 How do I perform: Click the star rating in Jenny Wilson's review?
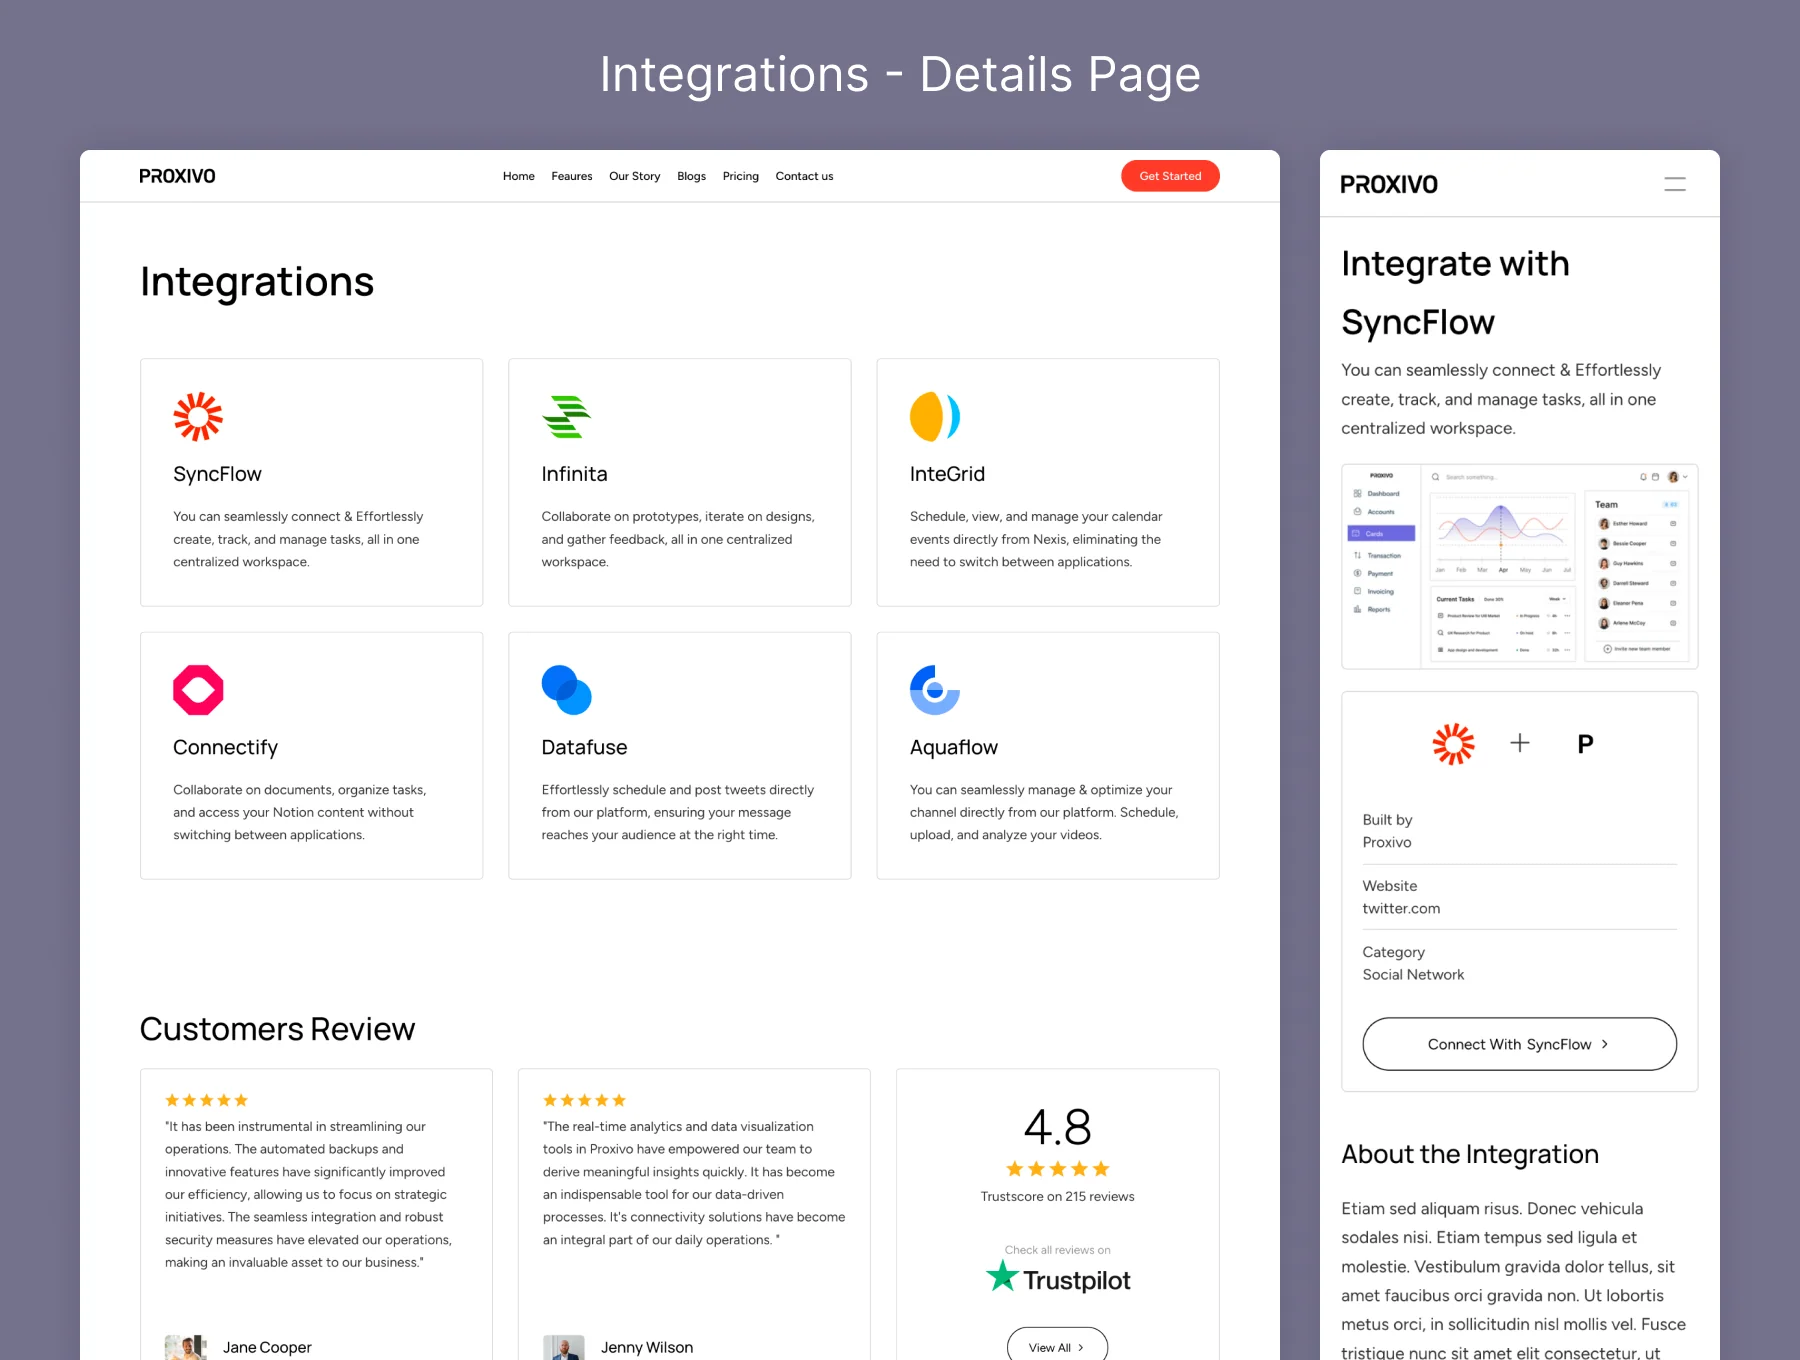click(584, 1100)
